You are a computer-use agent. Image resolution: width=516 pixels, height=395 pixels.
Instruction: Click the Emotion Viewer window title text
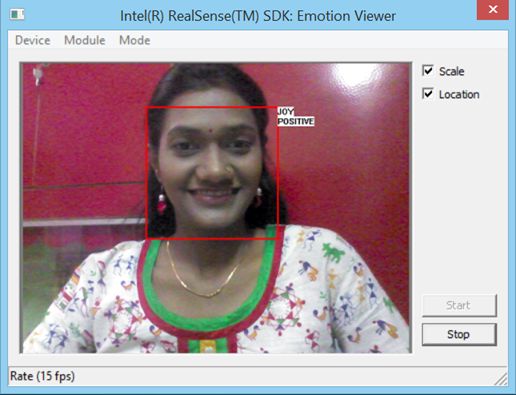coord(258,16)
